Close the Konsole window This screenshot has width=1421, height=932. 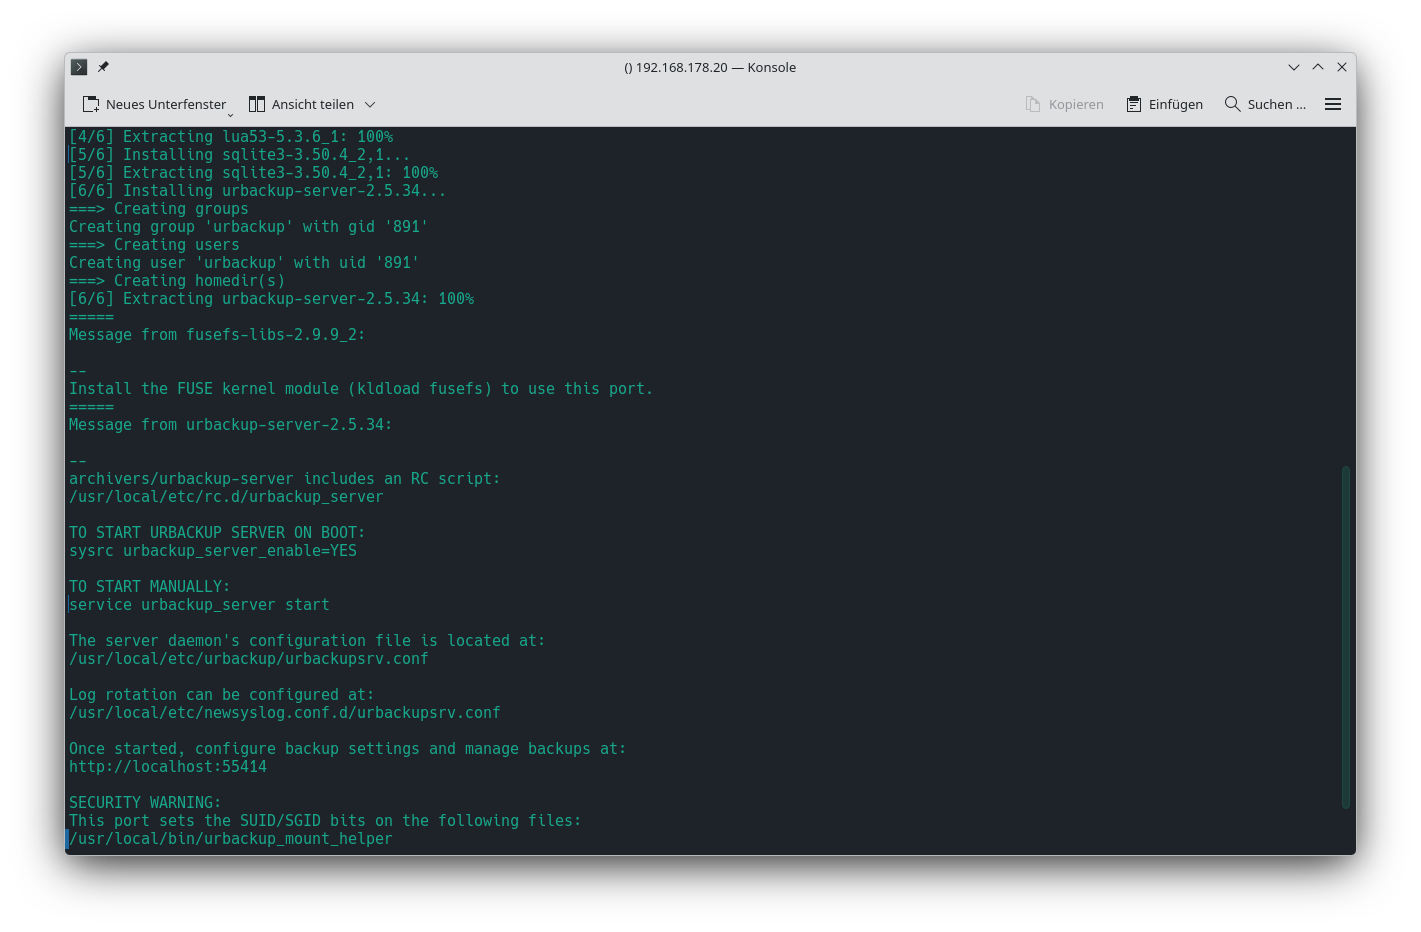(1342, 67)
